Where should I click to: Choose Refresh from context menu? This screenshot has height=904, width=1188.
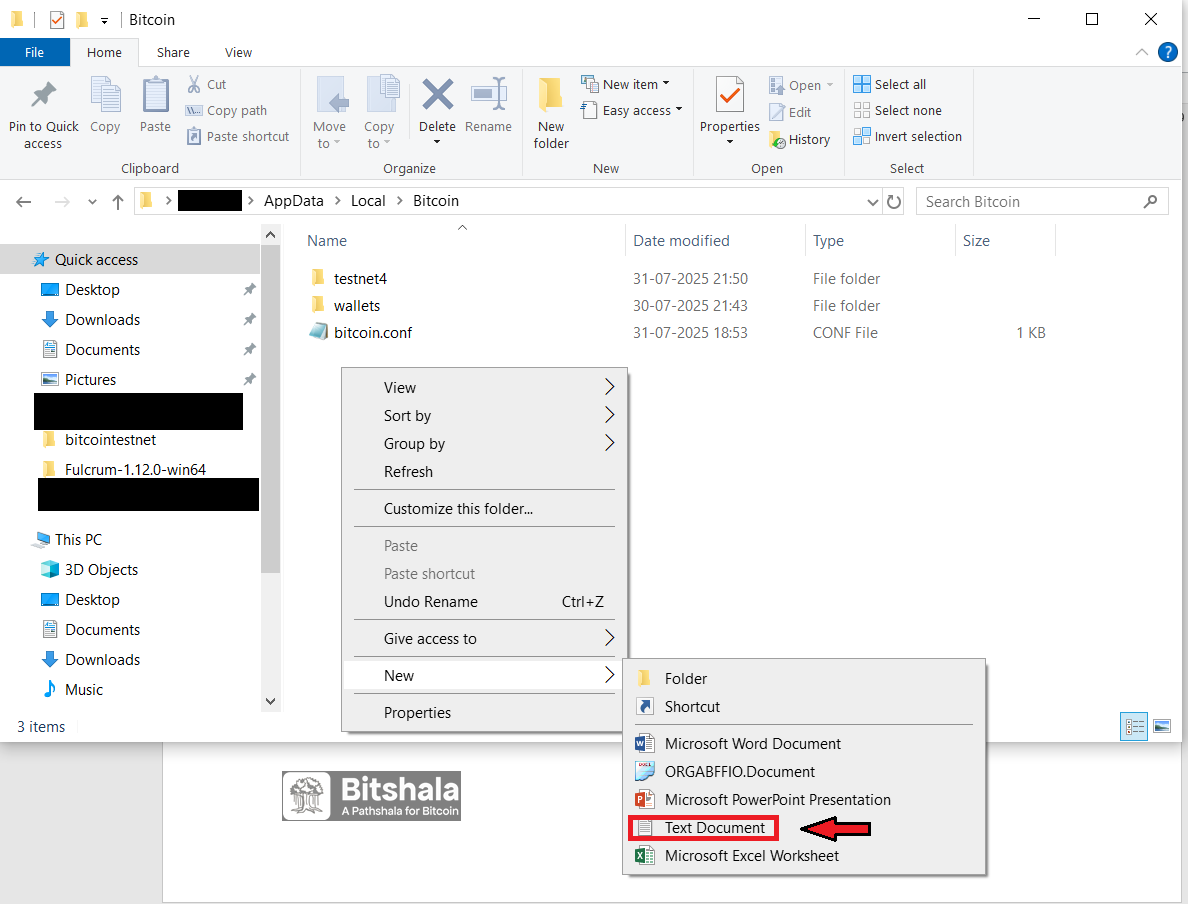(x=485, y=472)
